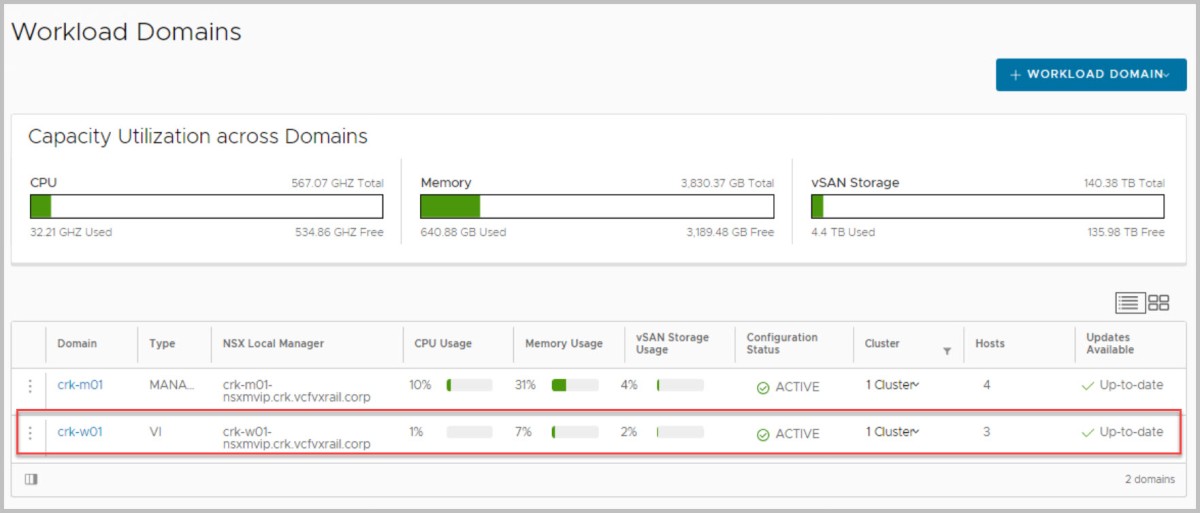
Task: Click ACTIVE status checkmark for crk-m01
Action: click(x=763, y=388)
